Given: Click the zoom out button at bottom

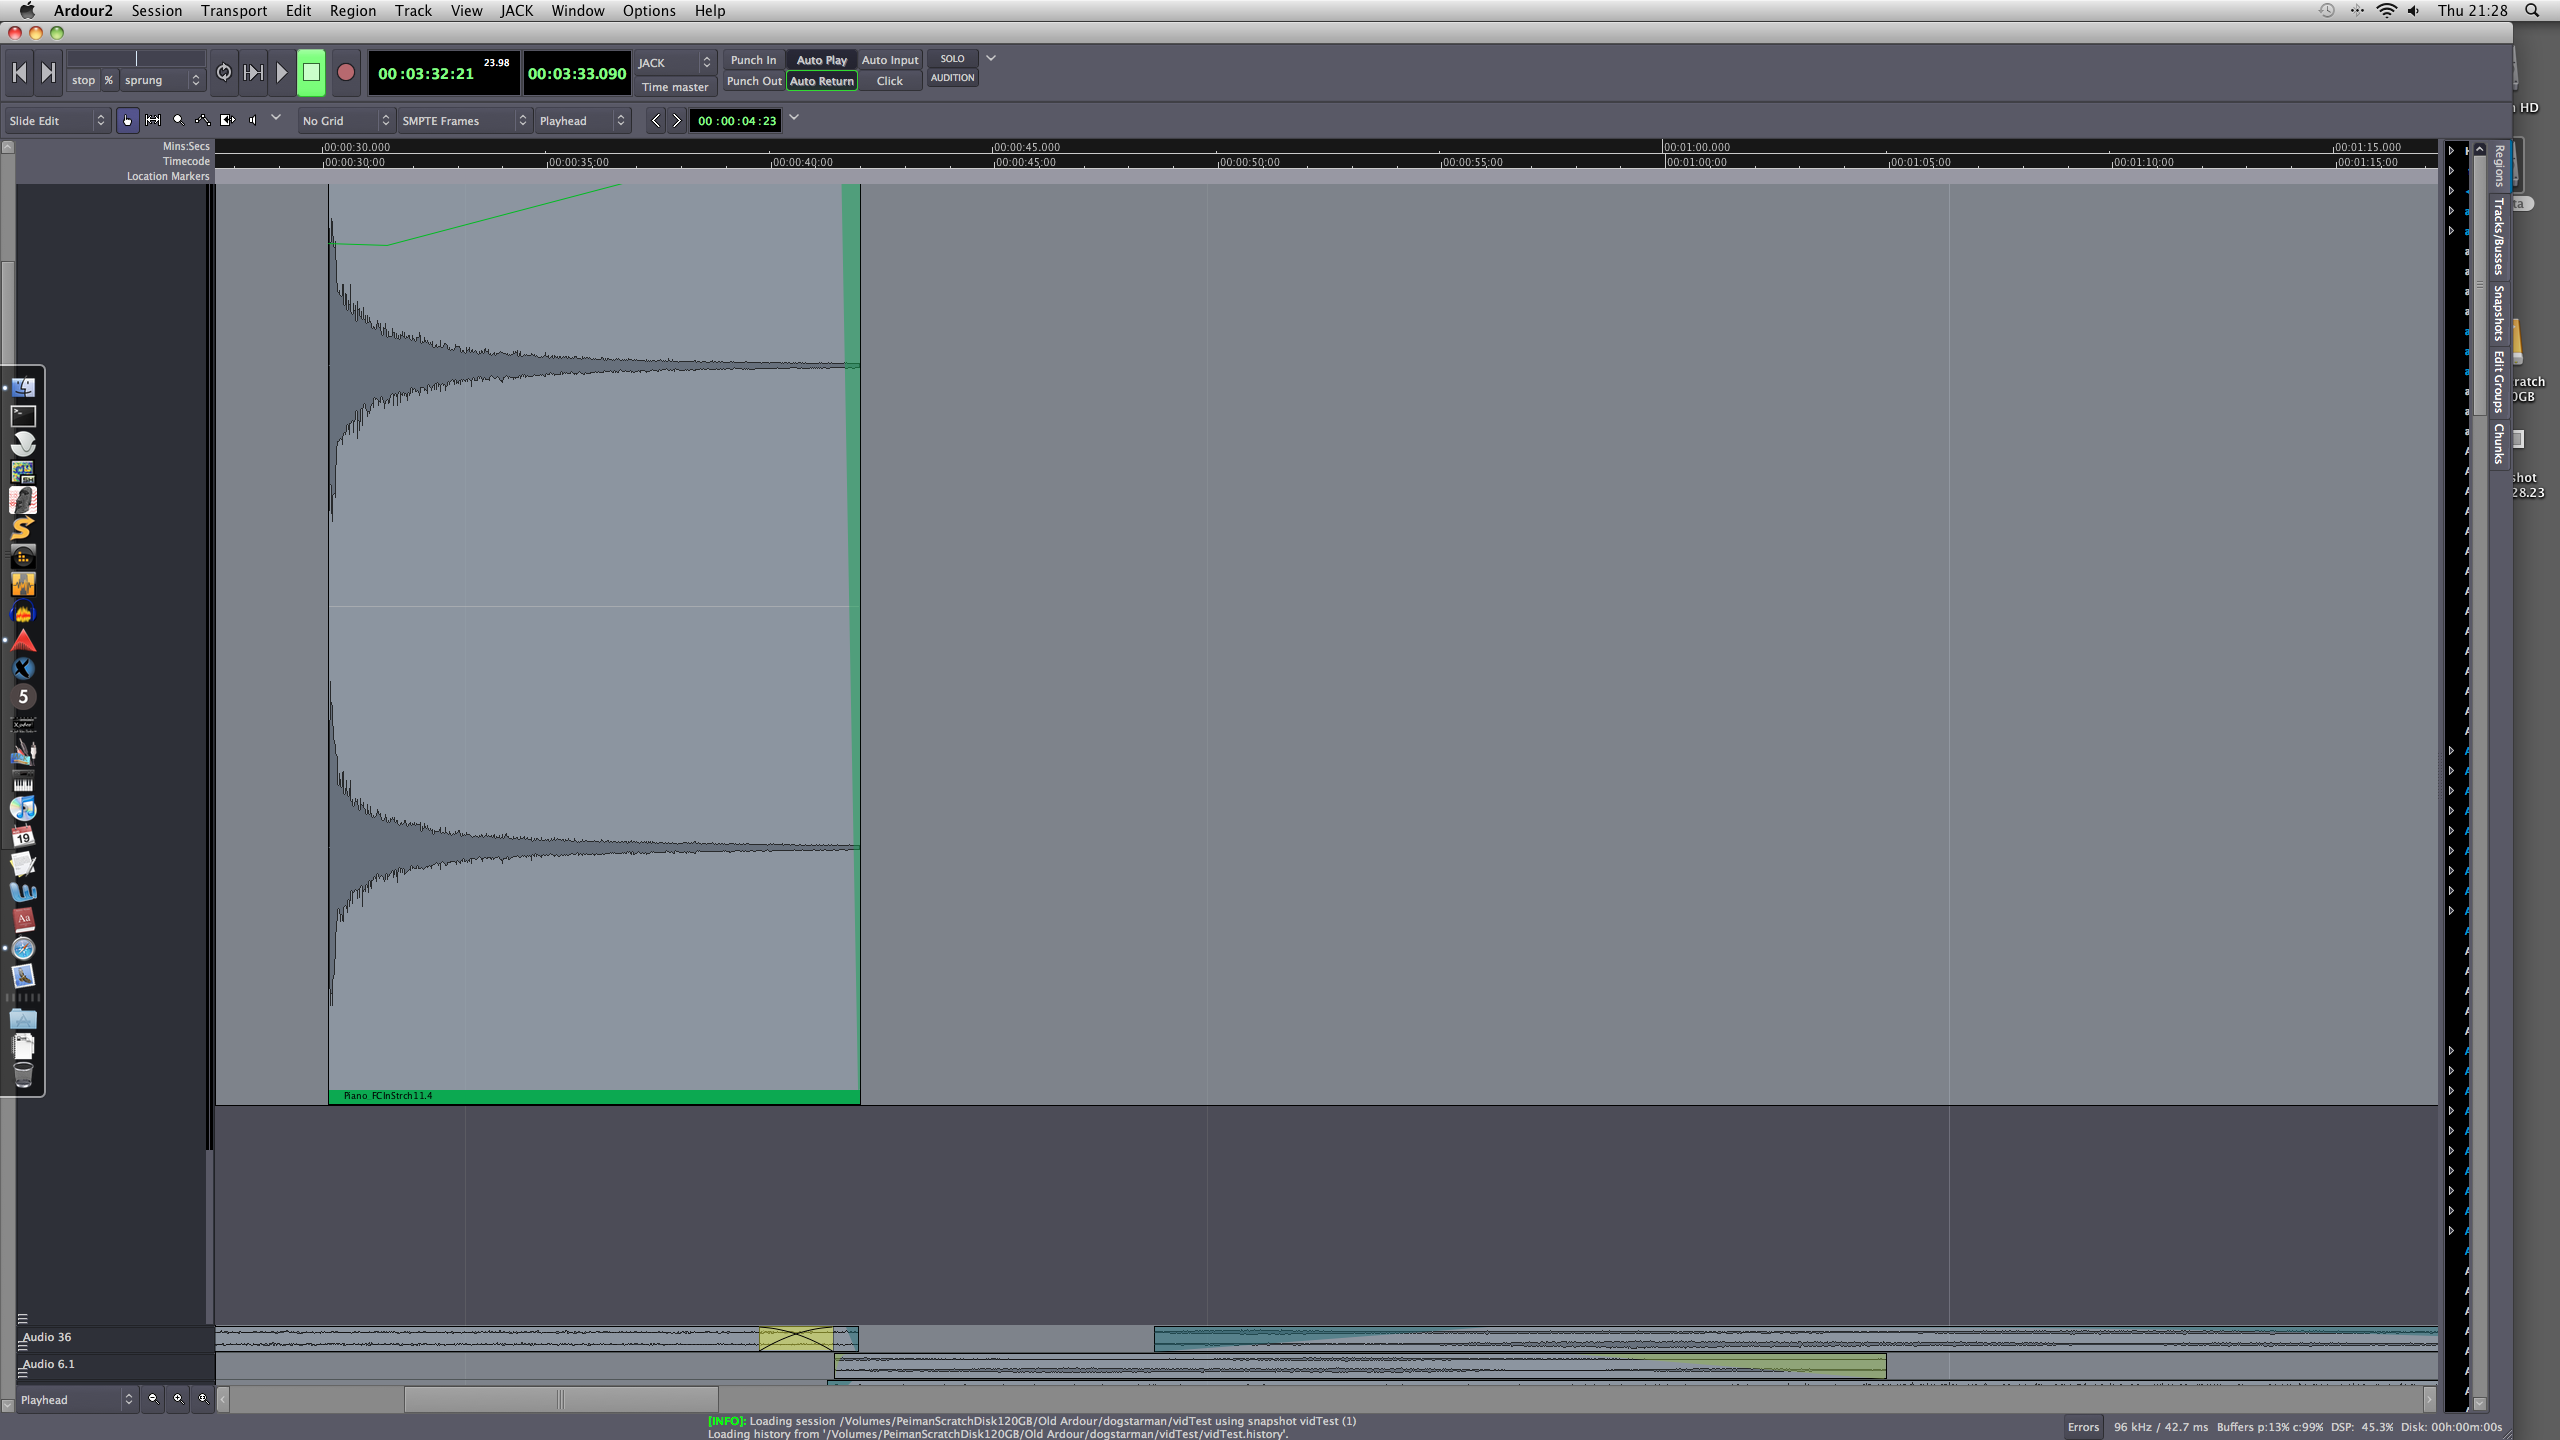Looking at the screenshot, I should pyautogui.click(x=153, y=1398).
